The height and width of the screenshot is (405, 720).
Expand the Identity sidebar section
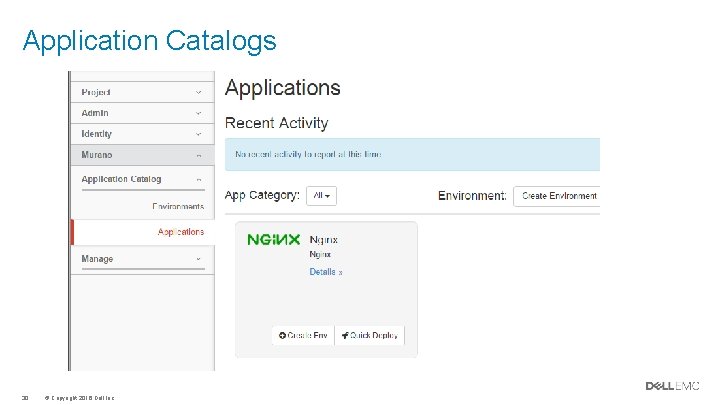pyautogui.click(x=142, y=134)
